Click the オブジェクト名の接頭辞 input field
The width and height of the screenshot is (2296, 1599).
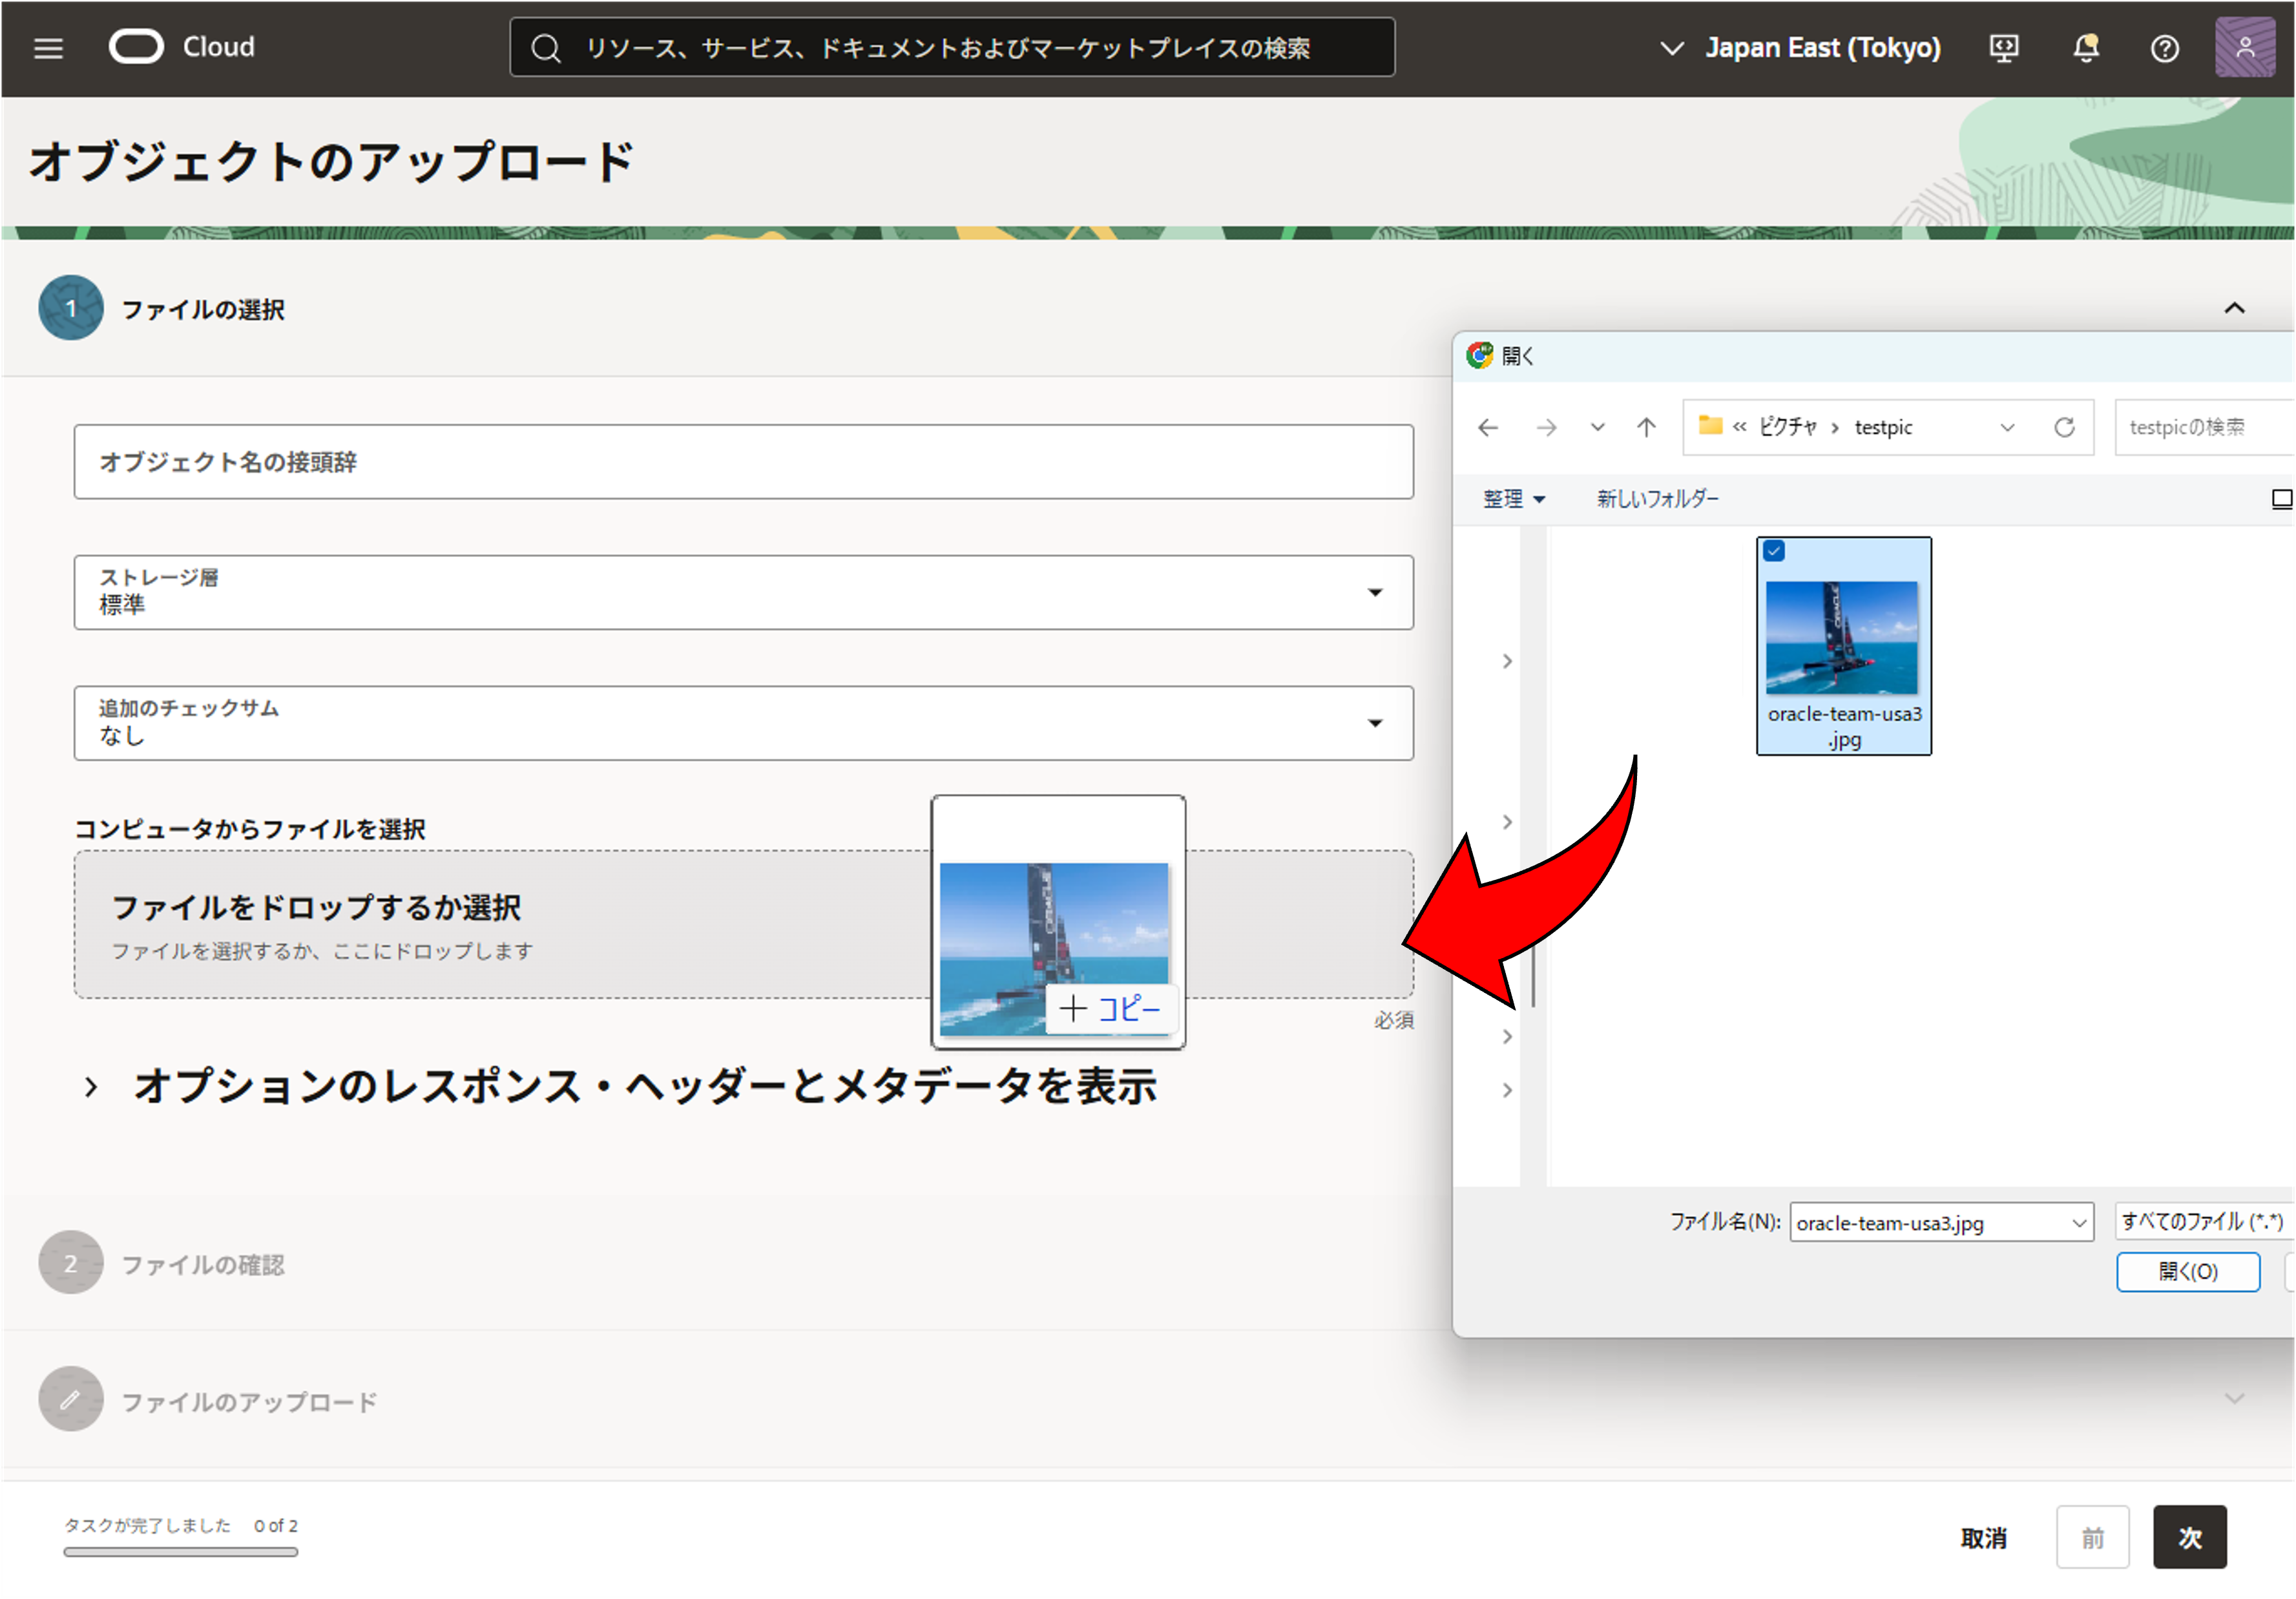(x=743, y=462)
